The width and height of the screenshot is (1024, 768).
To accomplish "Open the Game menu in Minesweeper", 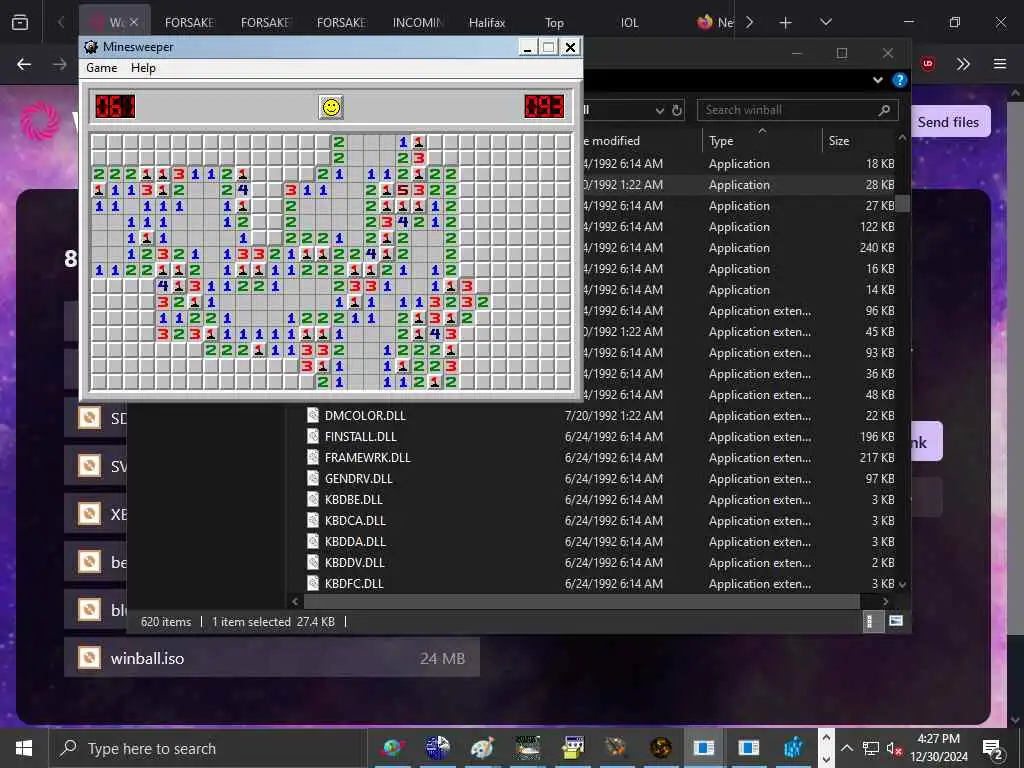I will point(101,68).
